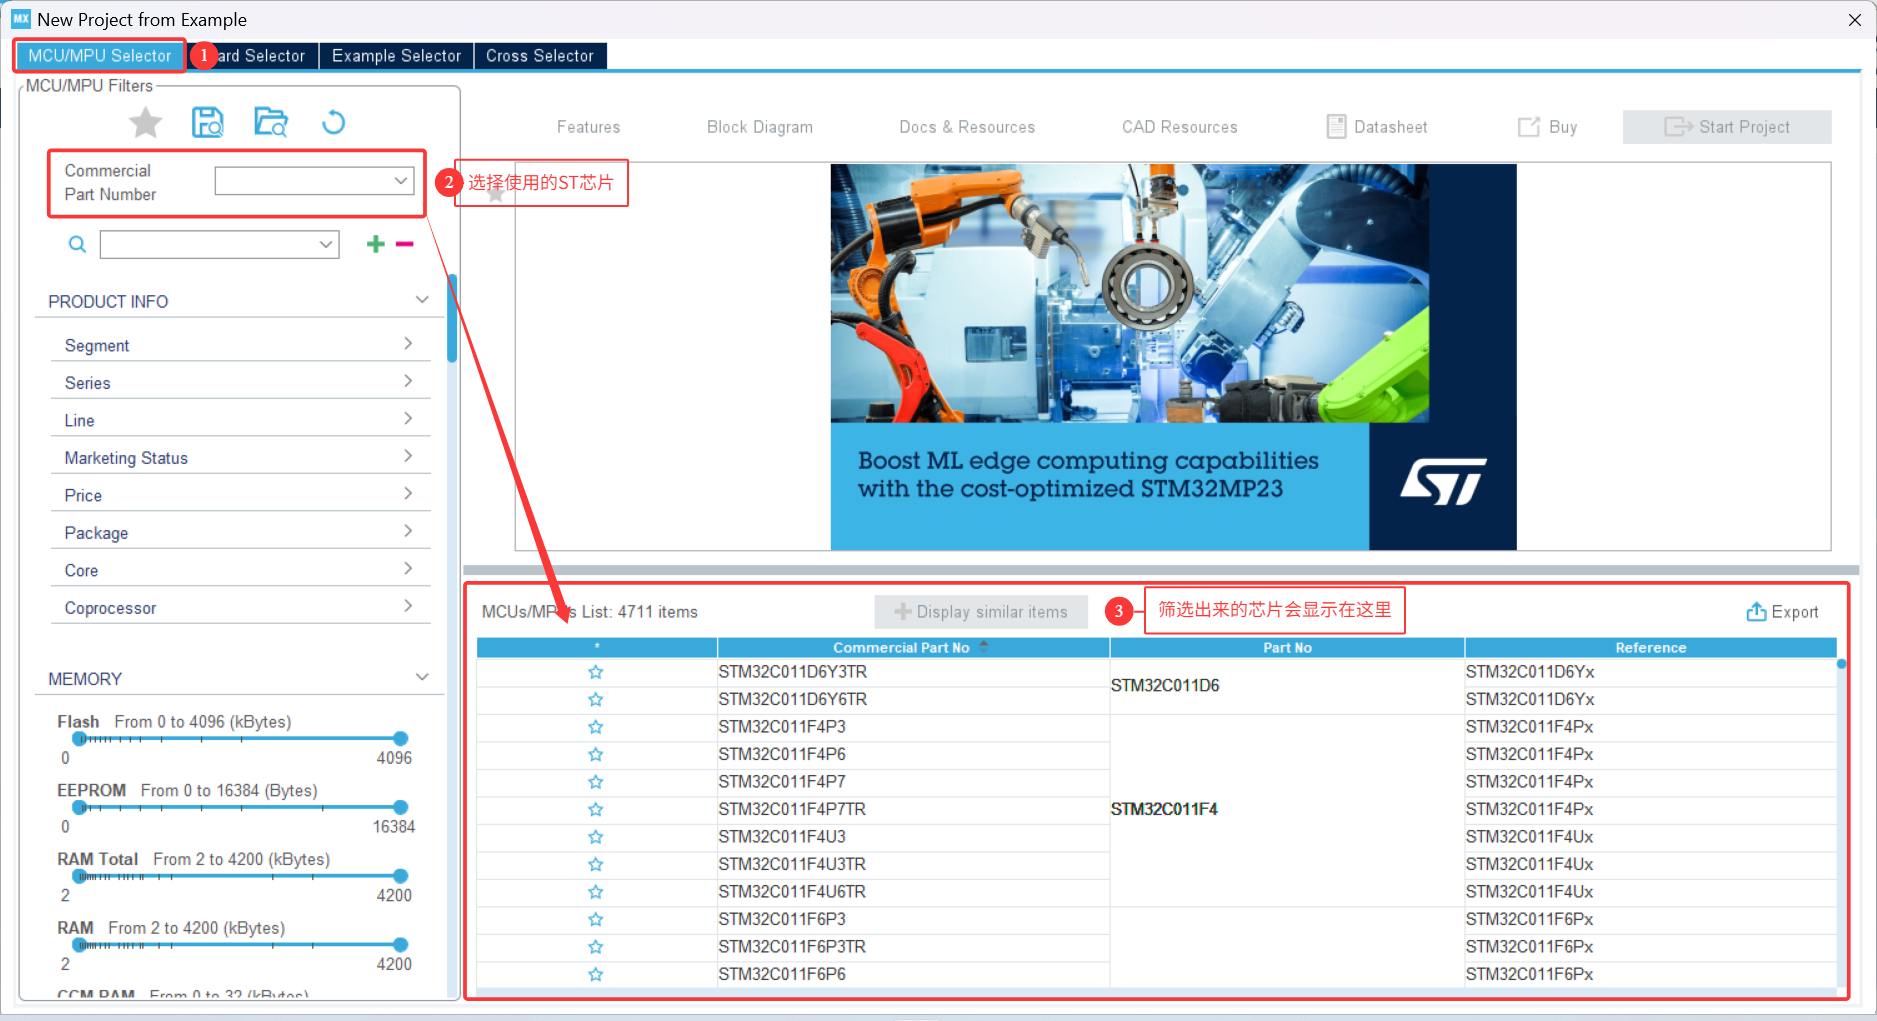Expand the Marketing Status filter
This screenshot has height=1021, width=1877.
tap(408, 456)
